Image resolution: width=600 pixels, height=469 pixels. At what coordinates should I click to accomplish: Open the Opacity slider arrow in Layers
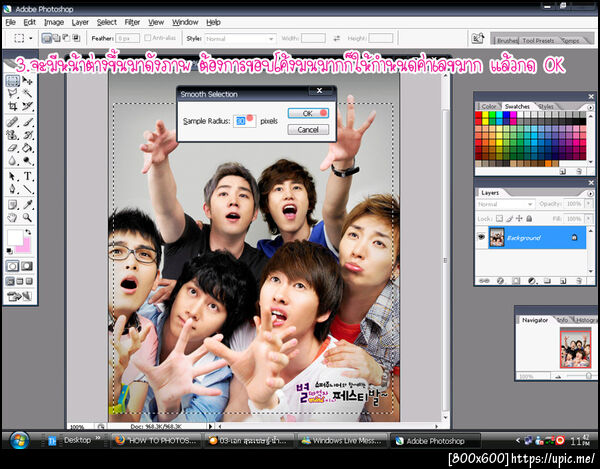(589, 204)
